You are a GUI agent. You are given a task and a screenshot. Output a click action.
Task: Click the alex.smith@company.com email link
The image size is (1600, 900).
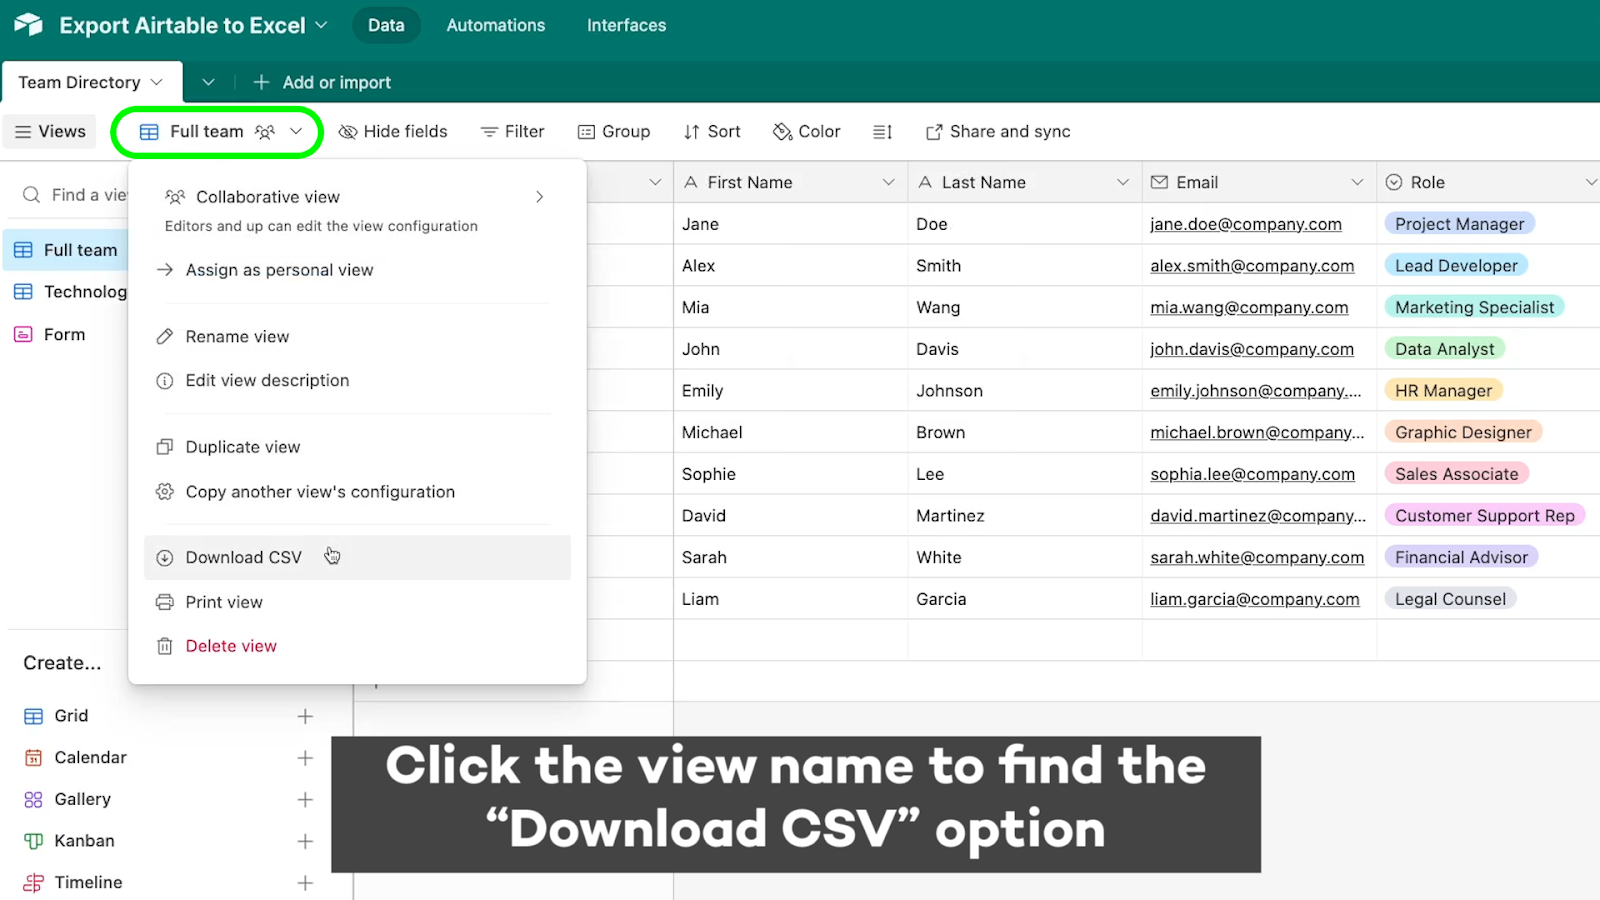pos(1252,266)
